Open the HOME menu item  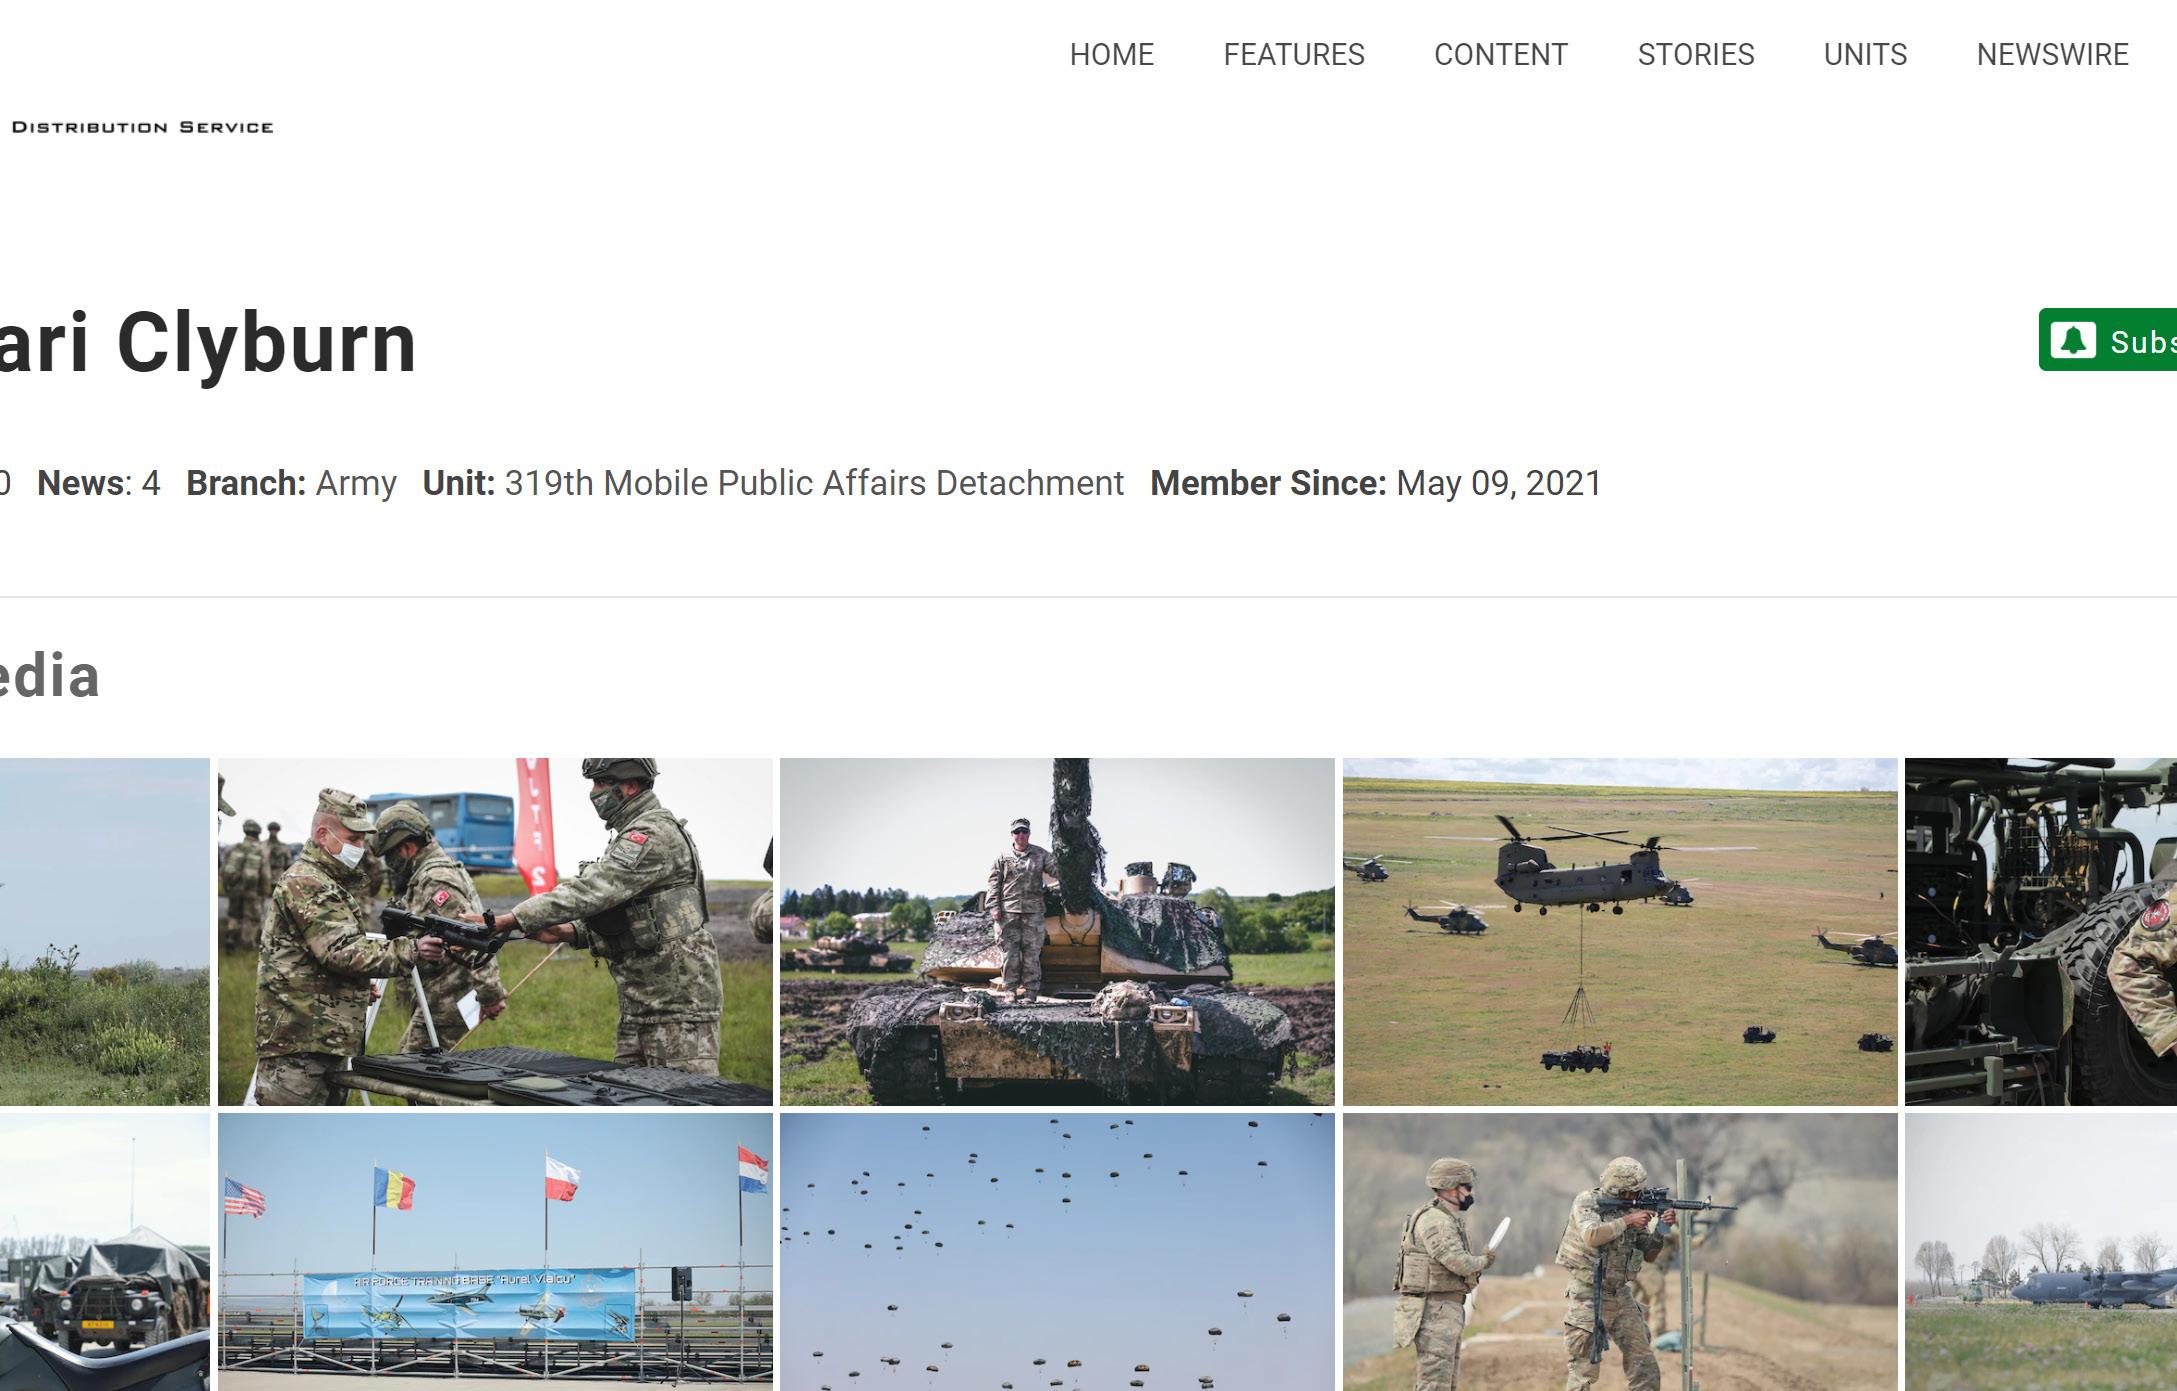pyautogui.click(x=1111, y=54)
